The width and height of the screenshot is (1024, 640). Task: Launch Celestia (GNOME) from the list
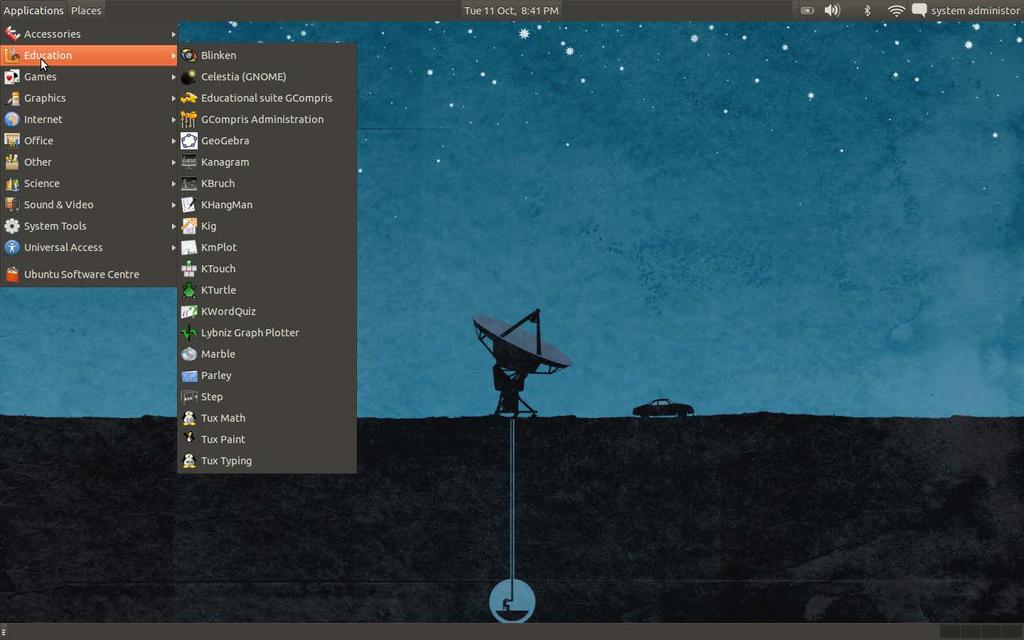pyautogui.click(x=267, y=77)
